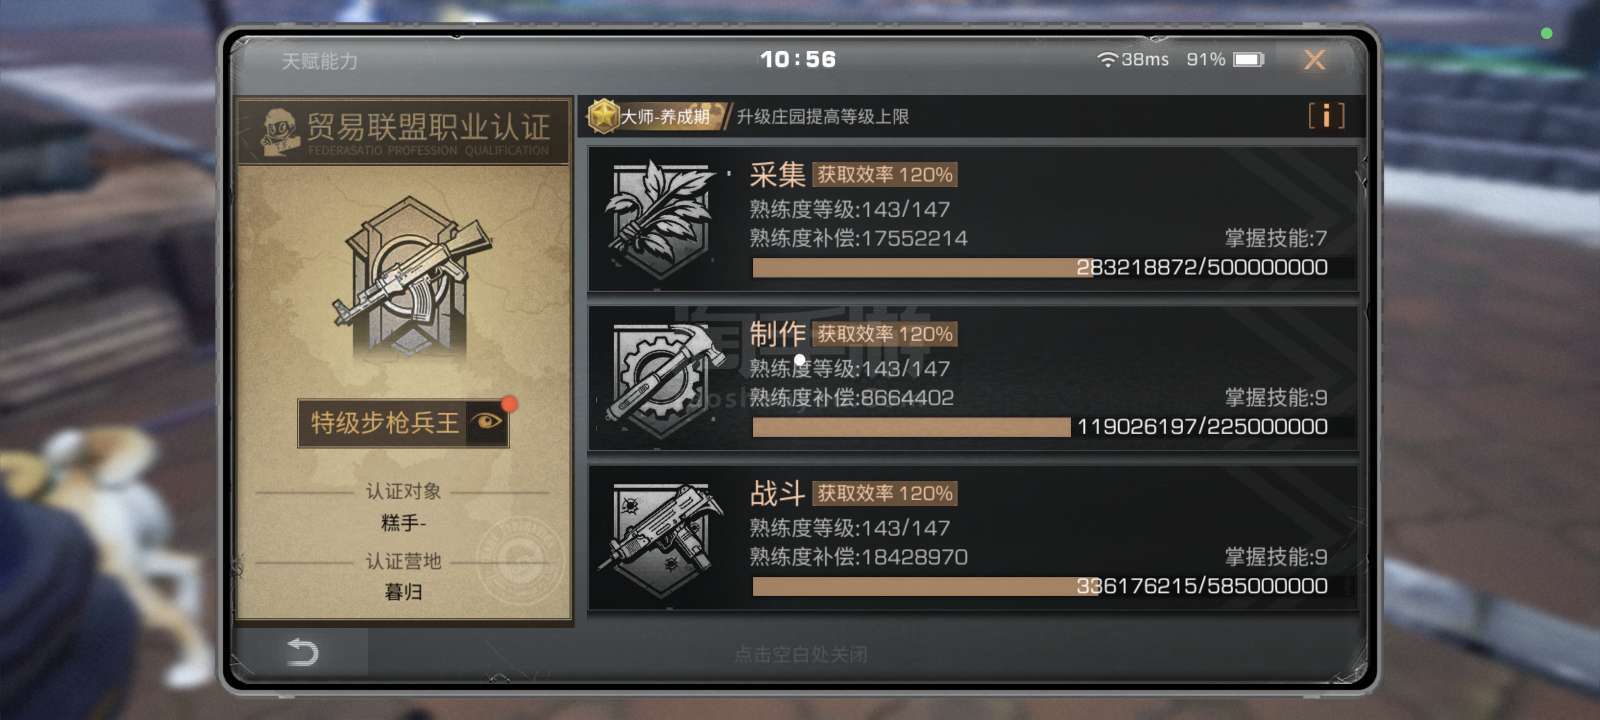This screenshot has width=1600, height=720.
Task: Open the info [i] icon
Action: (1326, 116)
